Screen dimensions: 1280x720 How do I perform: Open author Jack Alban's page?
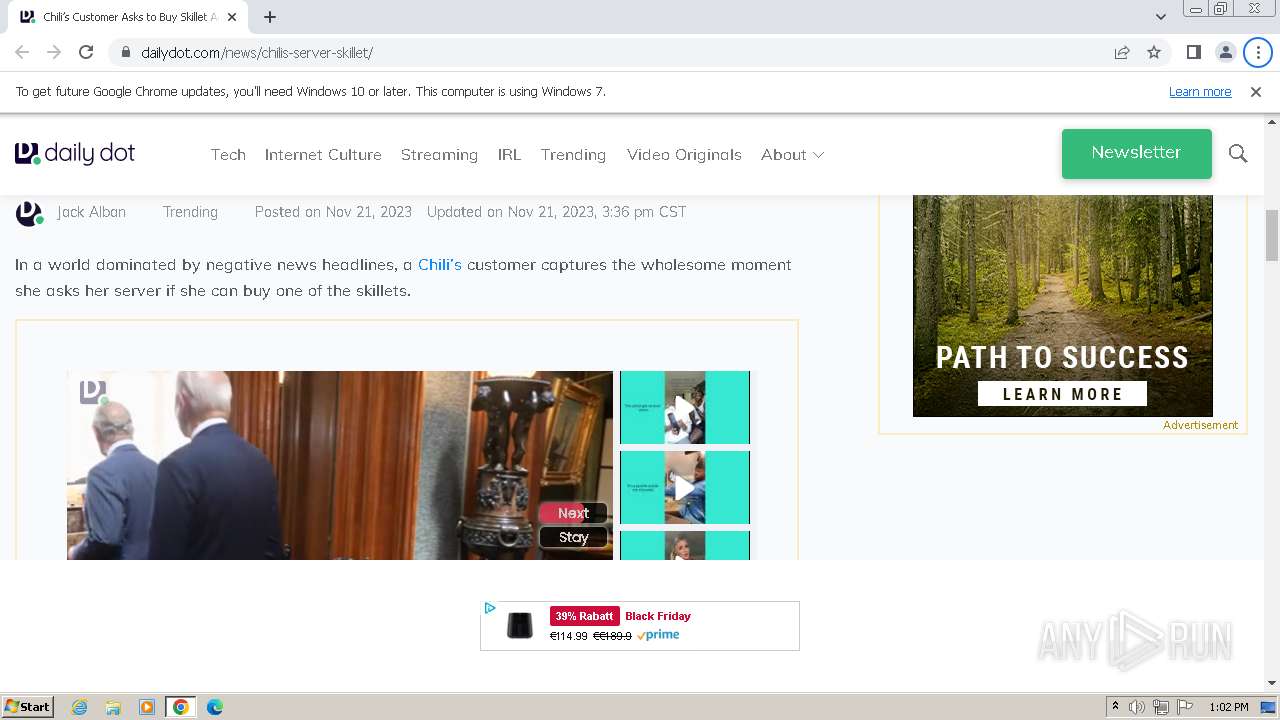(91, 212)
